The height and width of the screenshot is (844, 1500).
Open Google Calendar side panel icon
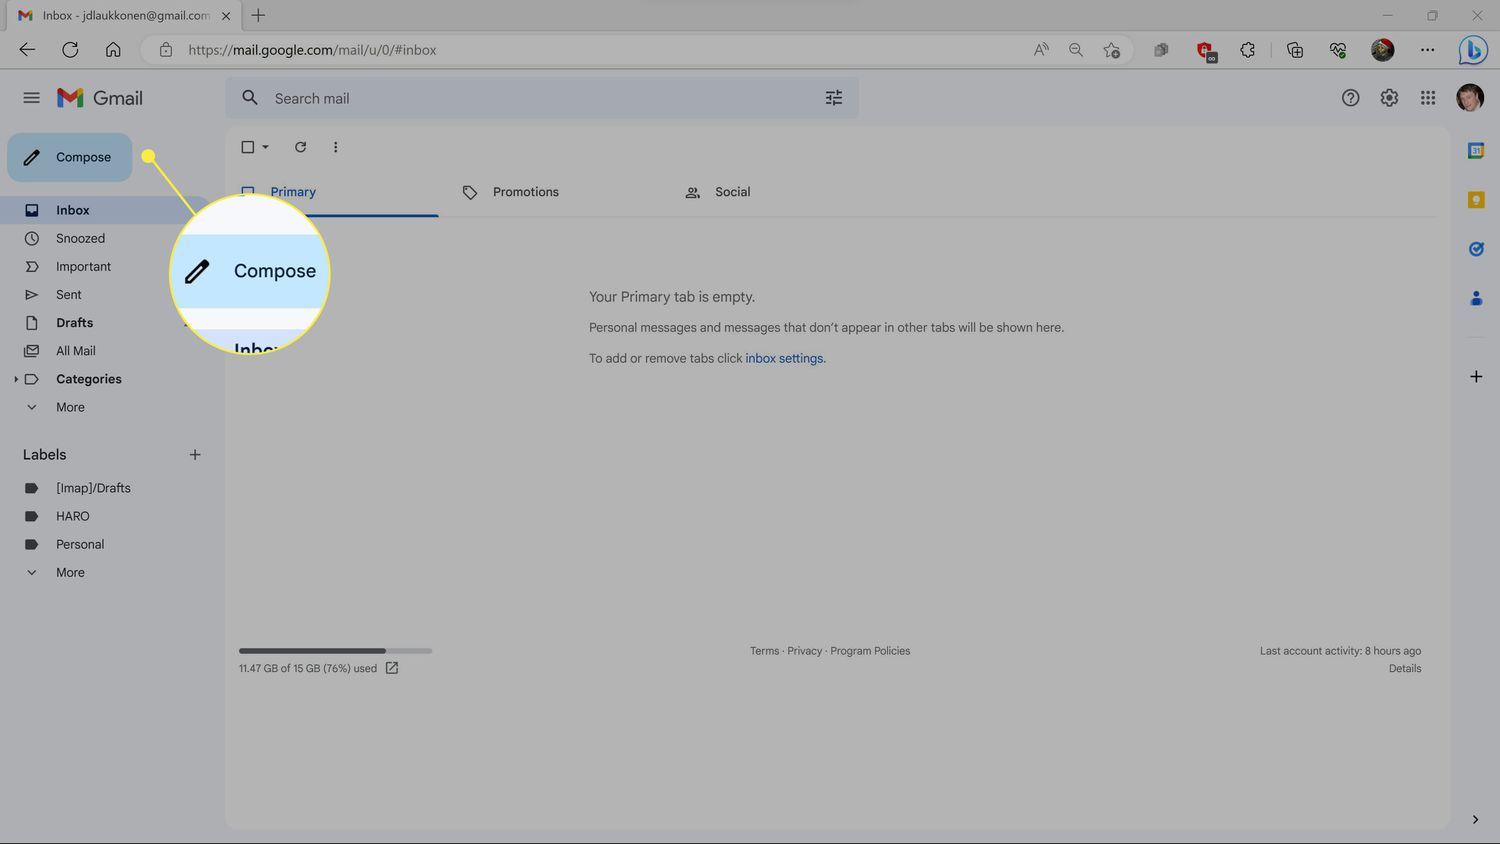1475,151
